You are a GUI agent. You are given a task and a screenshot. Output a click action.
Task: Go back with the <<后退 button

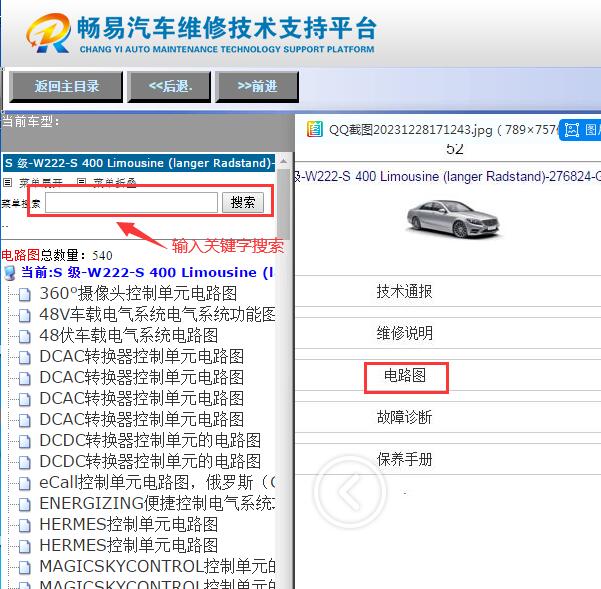coord(169,87)
